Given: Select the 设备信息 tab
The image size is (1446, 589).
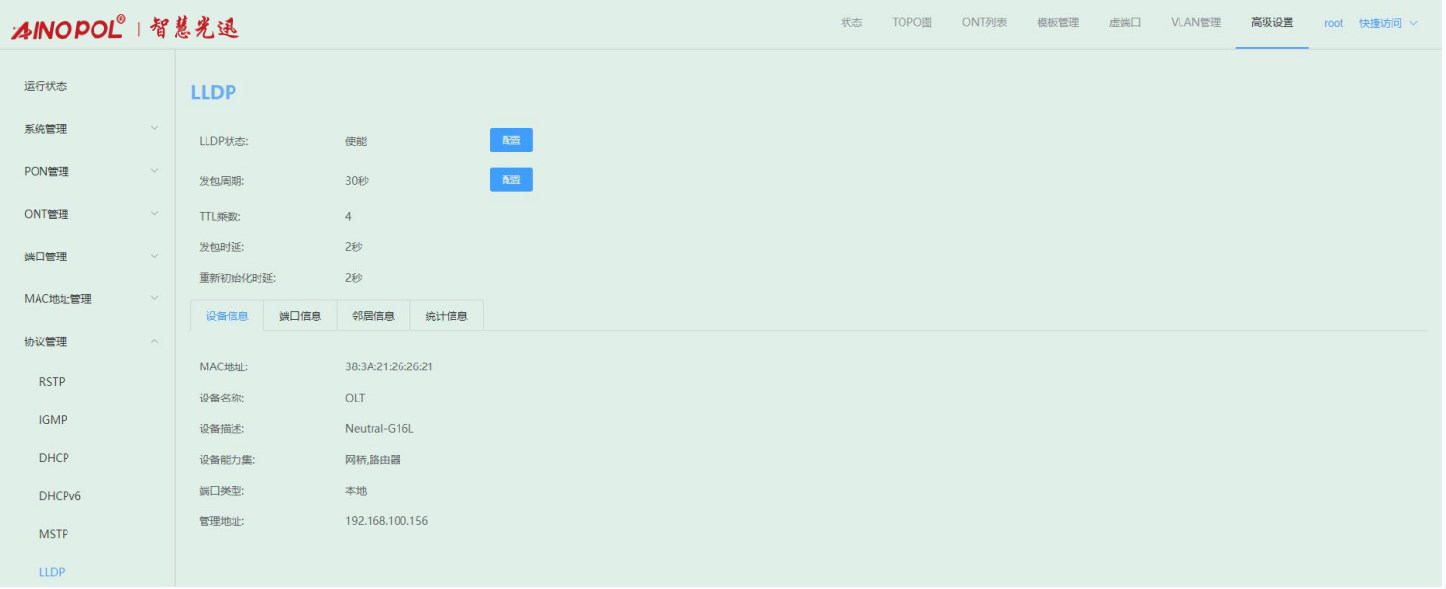Looking at the screenshot, I should click(227, 316).
